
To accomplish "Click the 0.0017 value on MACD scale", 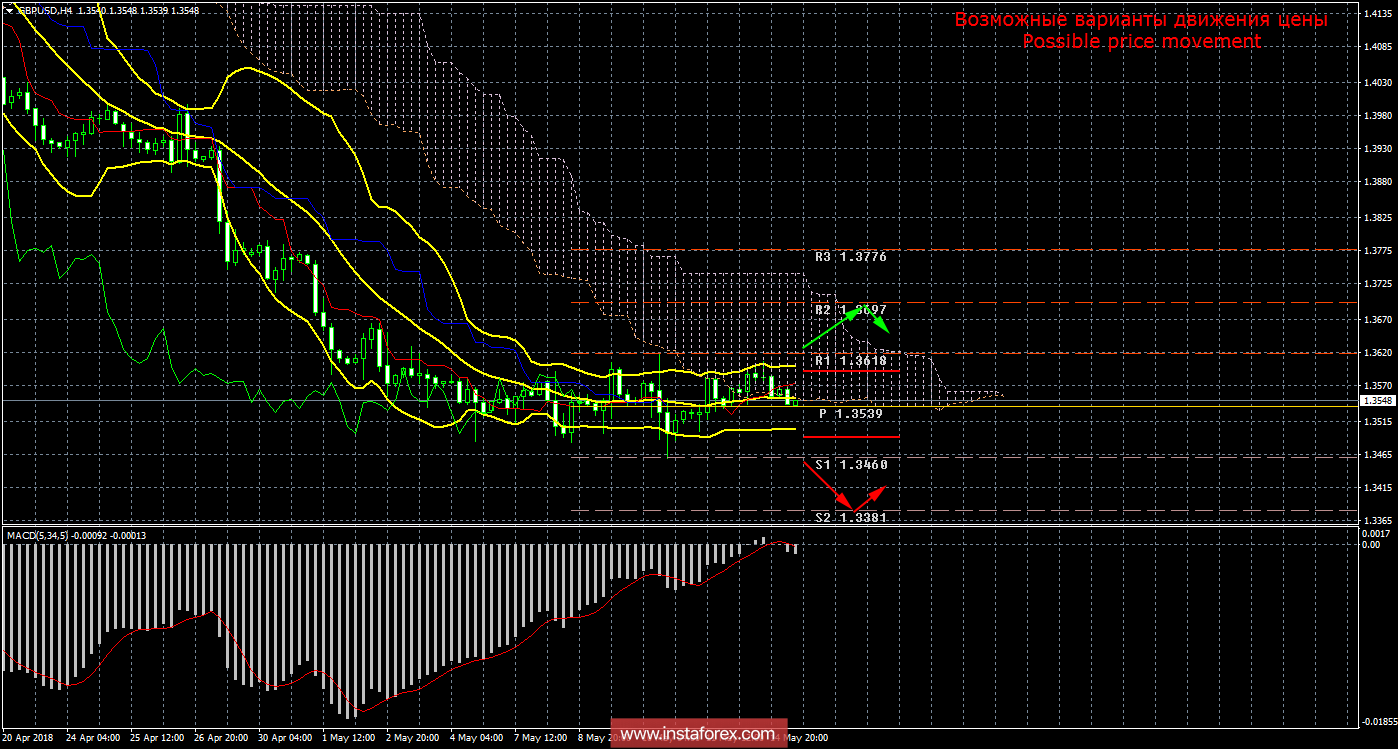I will point(1376,534).
